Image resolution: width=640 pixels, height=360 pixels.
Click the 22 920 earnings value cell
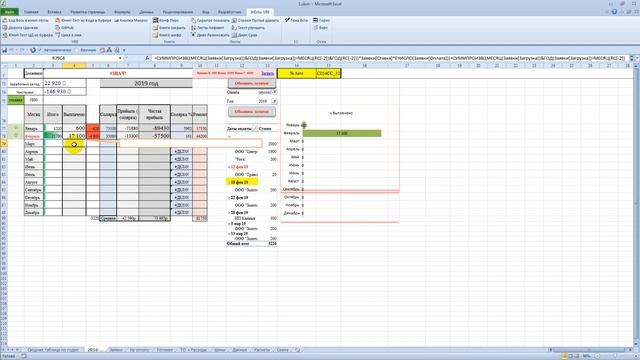[65, 83]
